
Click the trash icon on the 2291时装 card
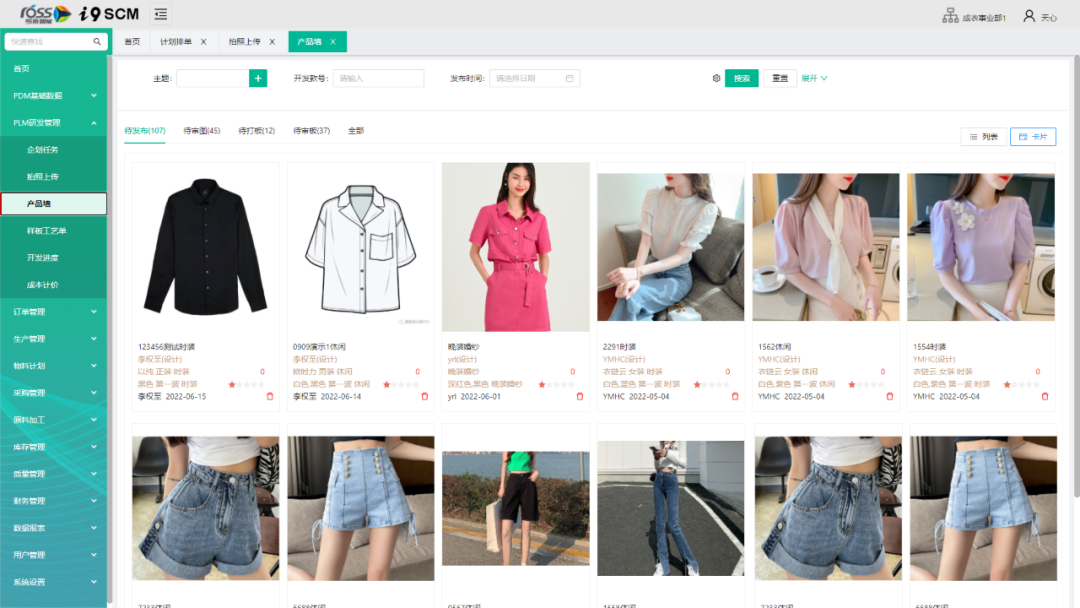(735, 396)
